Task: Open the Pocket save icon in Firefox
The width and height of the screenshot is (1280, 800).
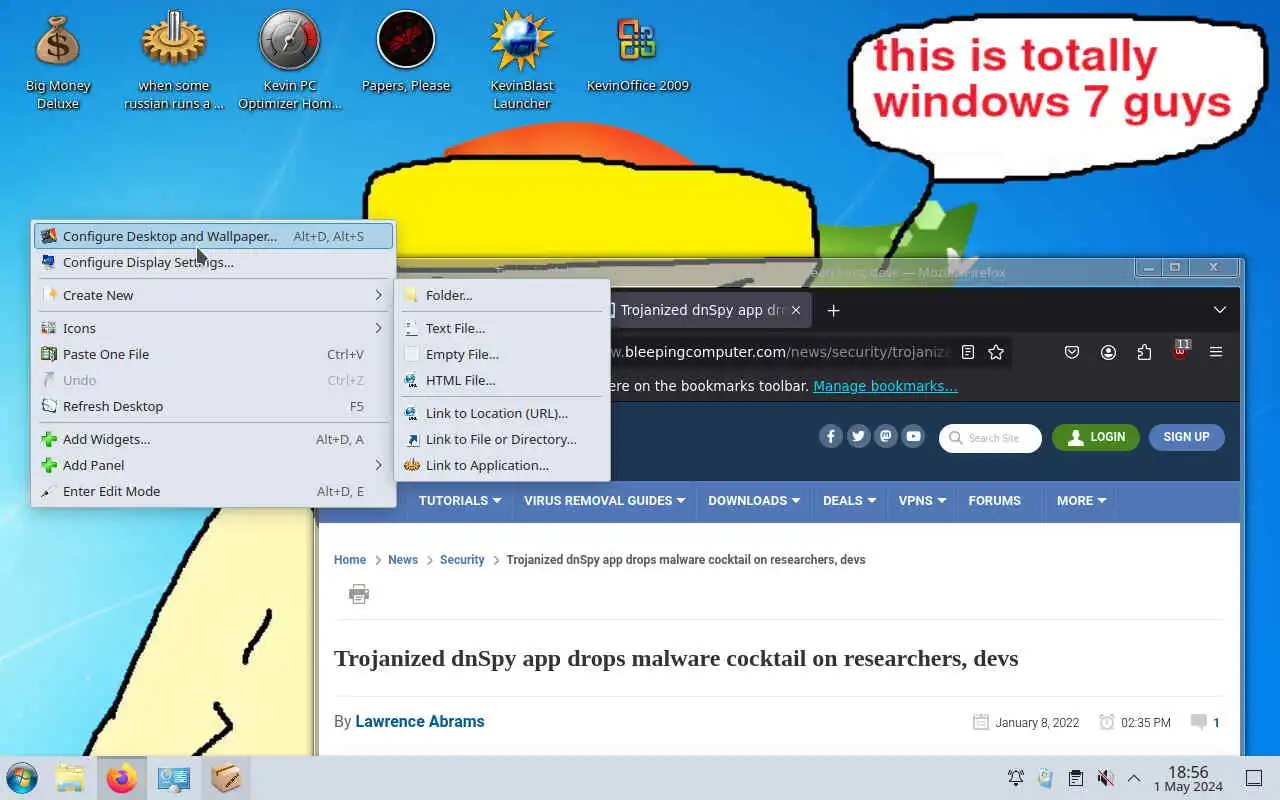Action: click(x=1072, y=352)
